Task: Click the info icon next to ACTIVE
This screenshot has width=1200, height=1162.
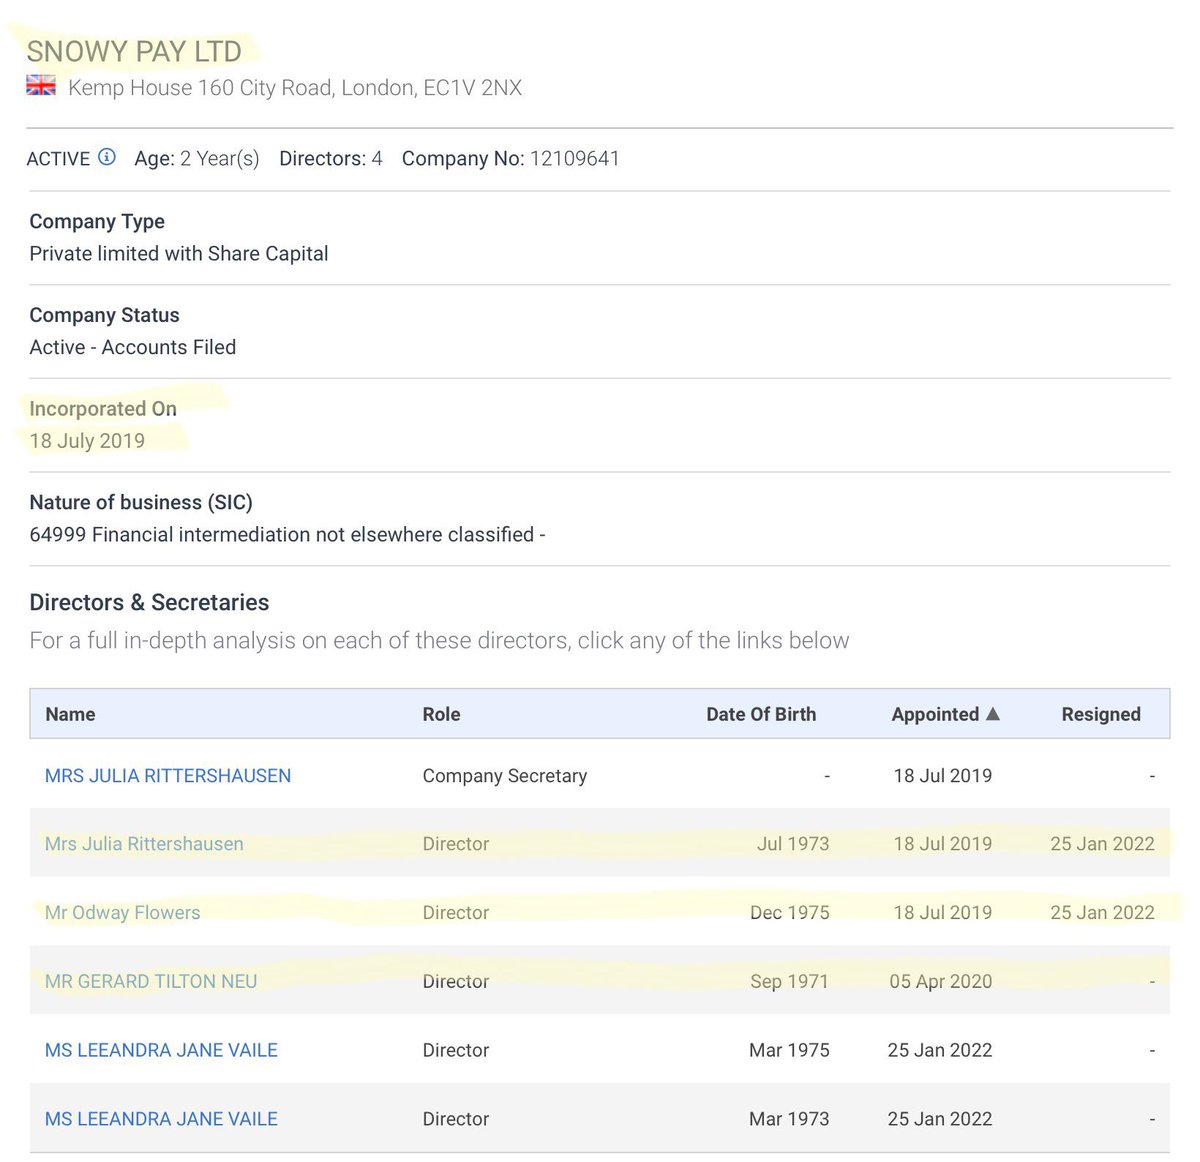Action: pyautogui.click(x=107, y=157)
